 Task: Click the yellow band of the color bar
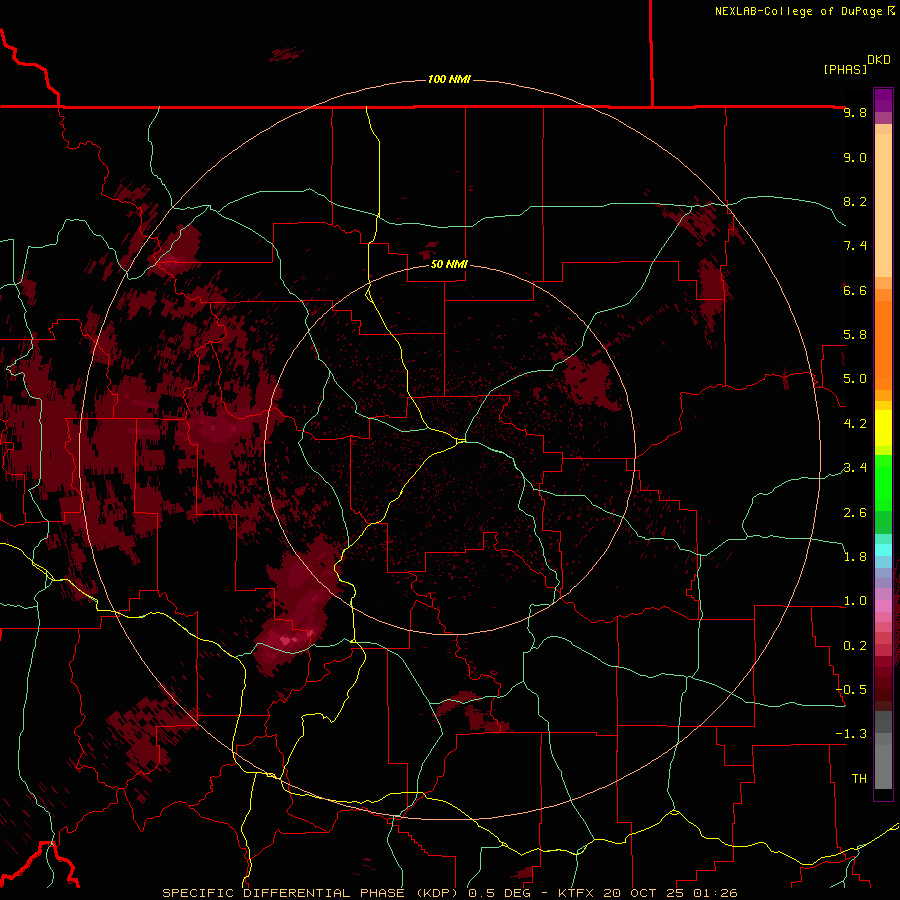coord(883,428)
